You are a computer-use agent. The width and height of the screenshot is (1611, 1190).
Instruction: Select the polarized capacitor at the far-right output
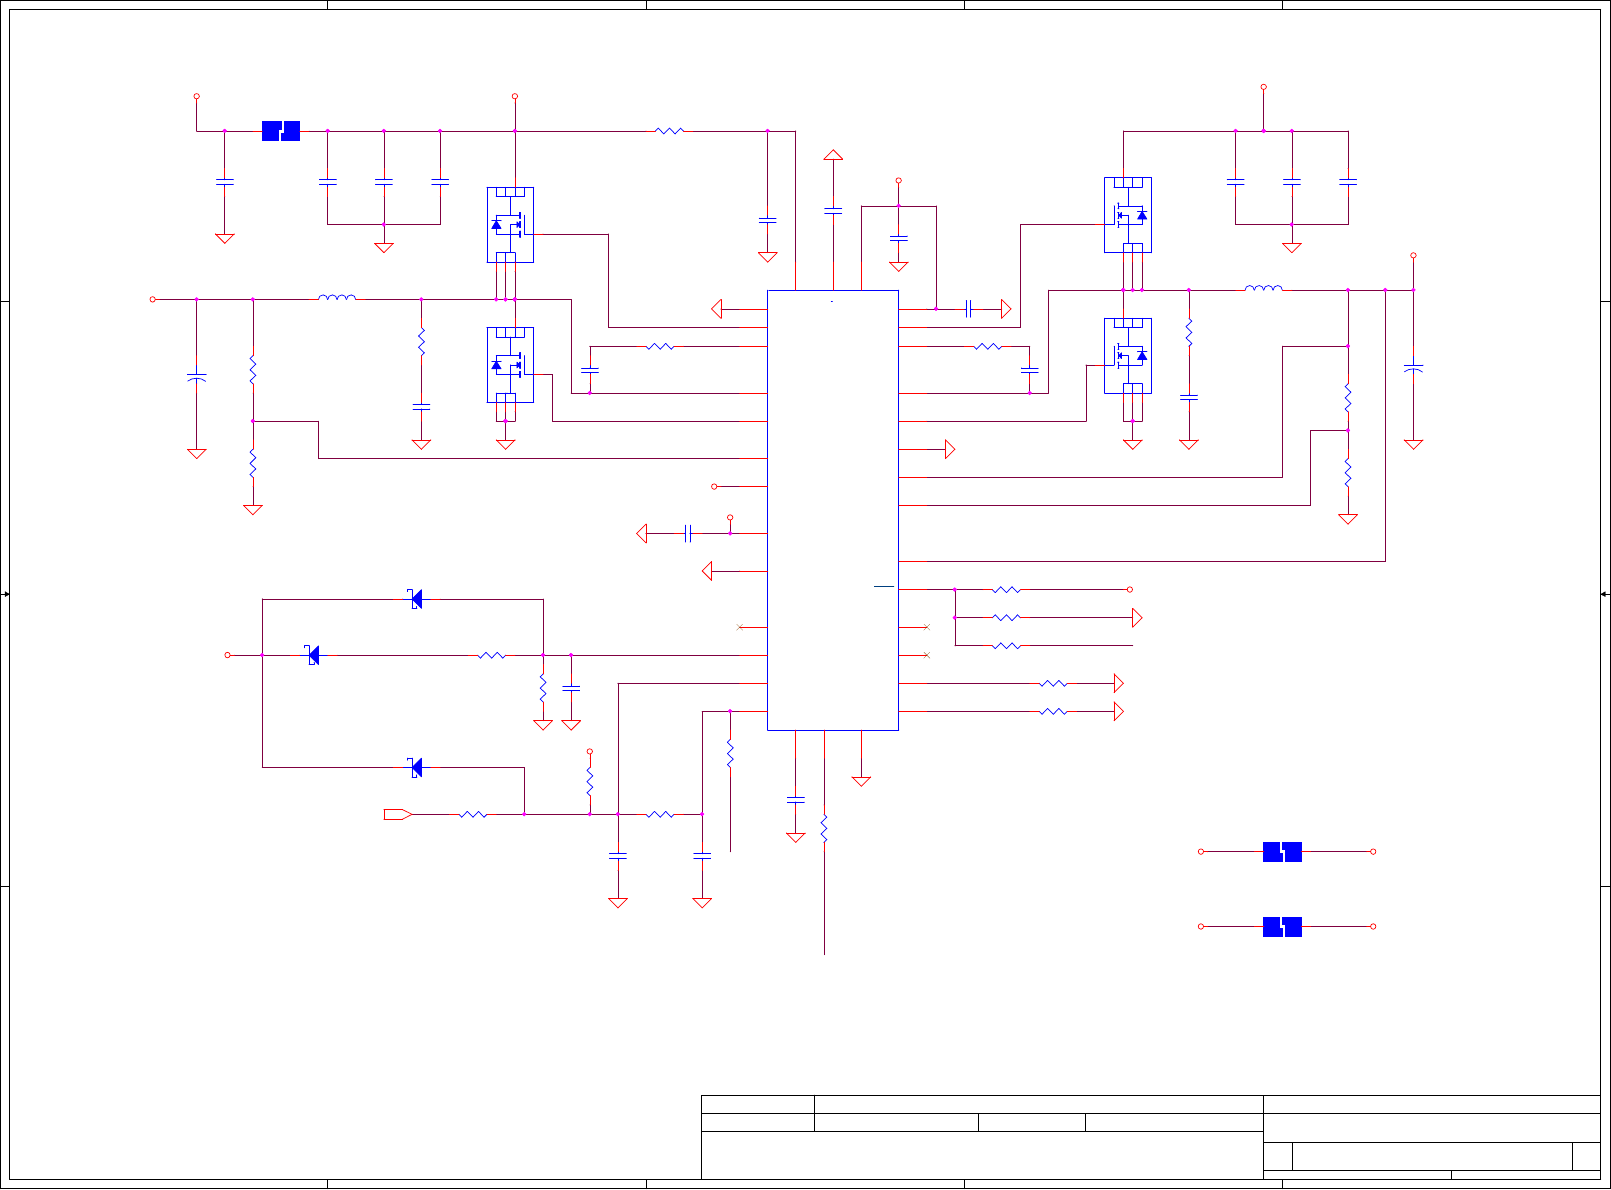(x=1413, y=370)
